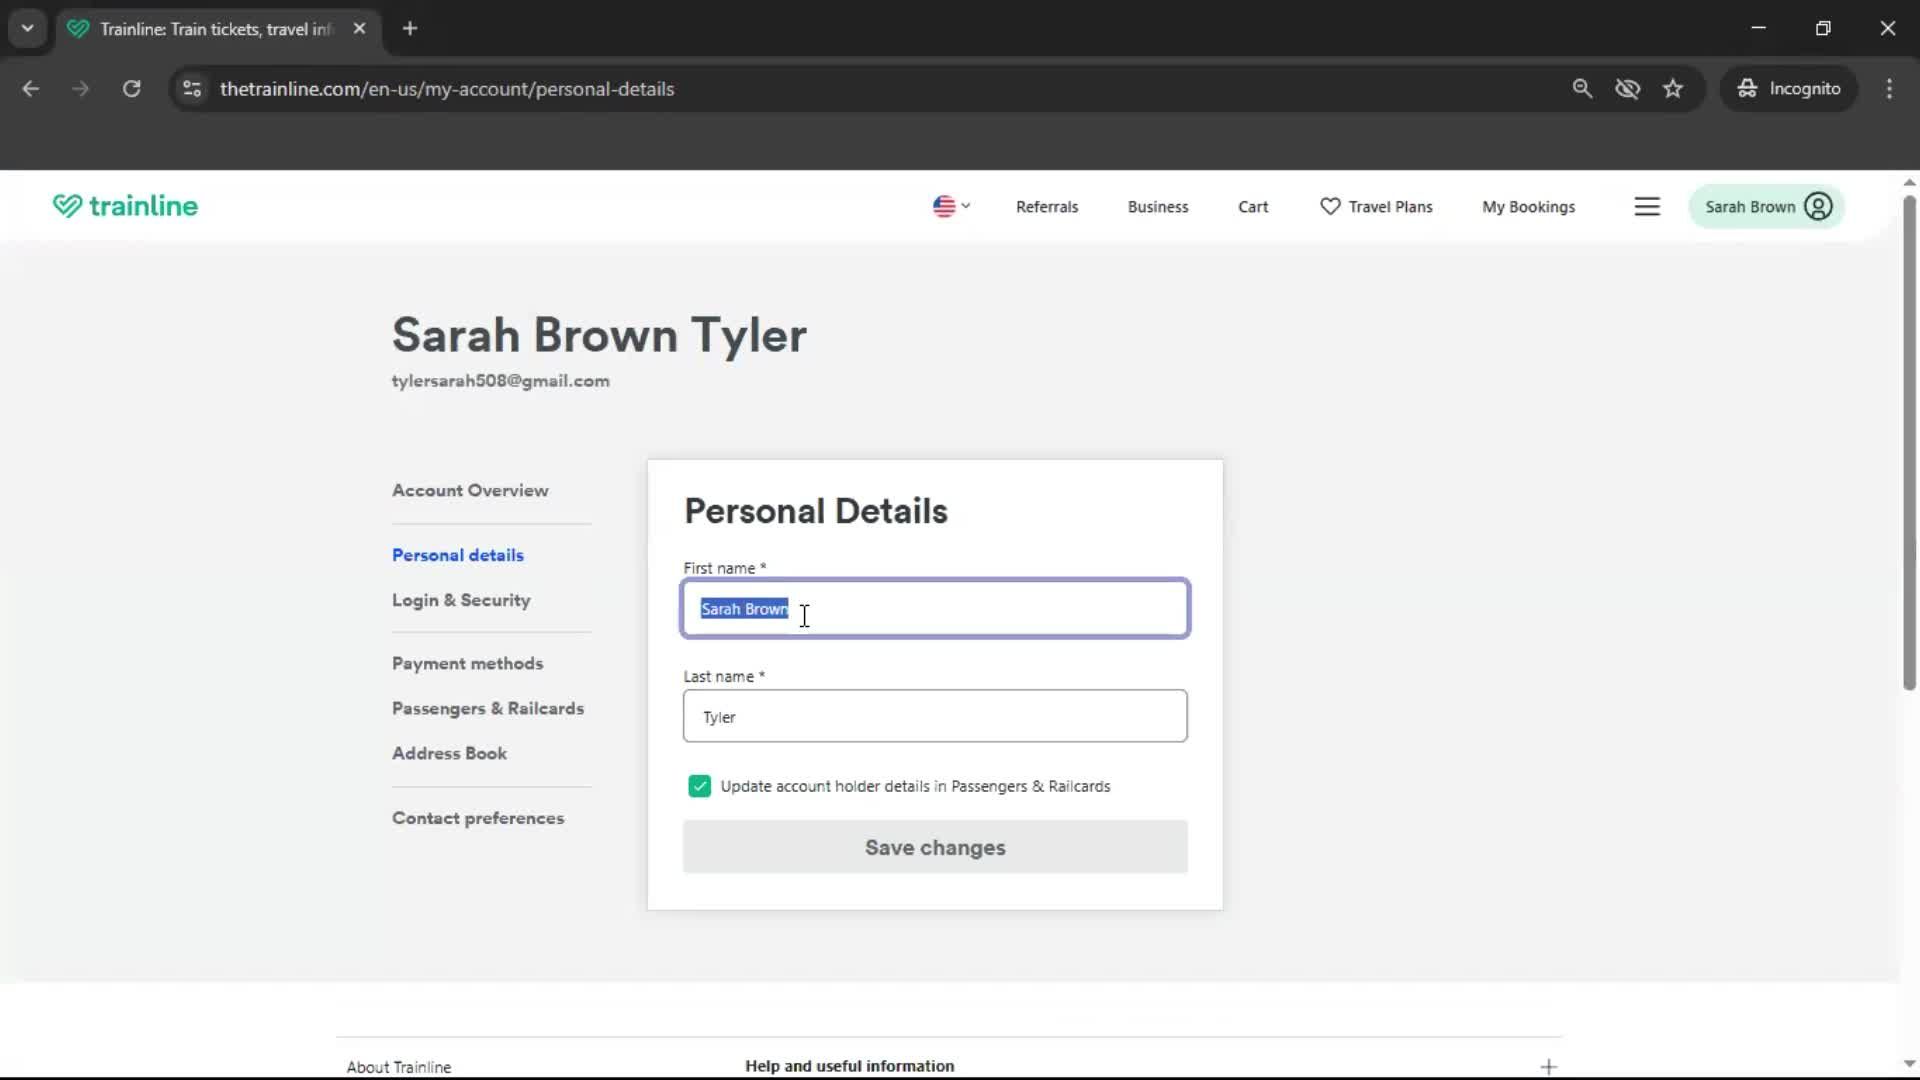Open the Address Book section
The height and width of the screenshot is (1080, 1920).
[448, 753]
